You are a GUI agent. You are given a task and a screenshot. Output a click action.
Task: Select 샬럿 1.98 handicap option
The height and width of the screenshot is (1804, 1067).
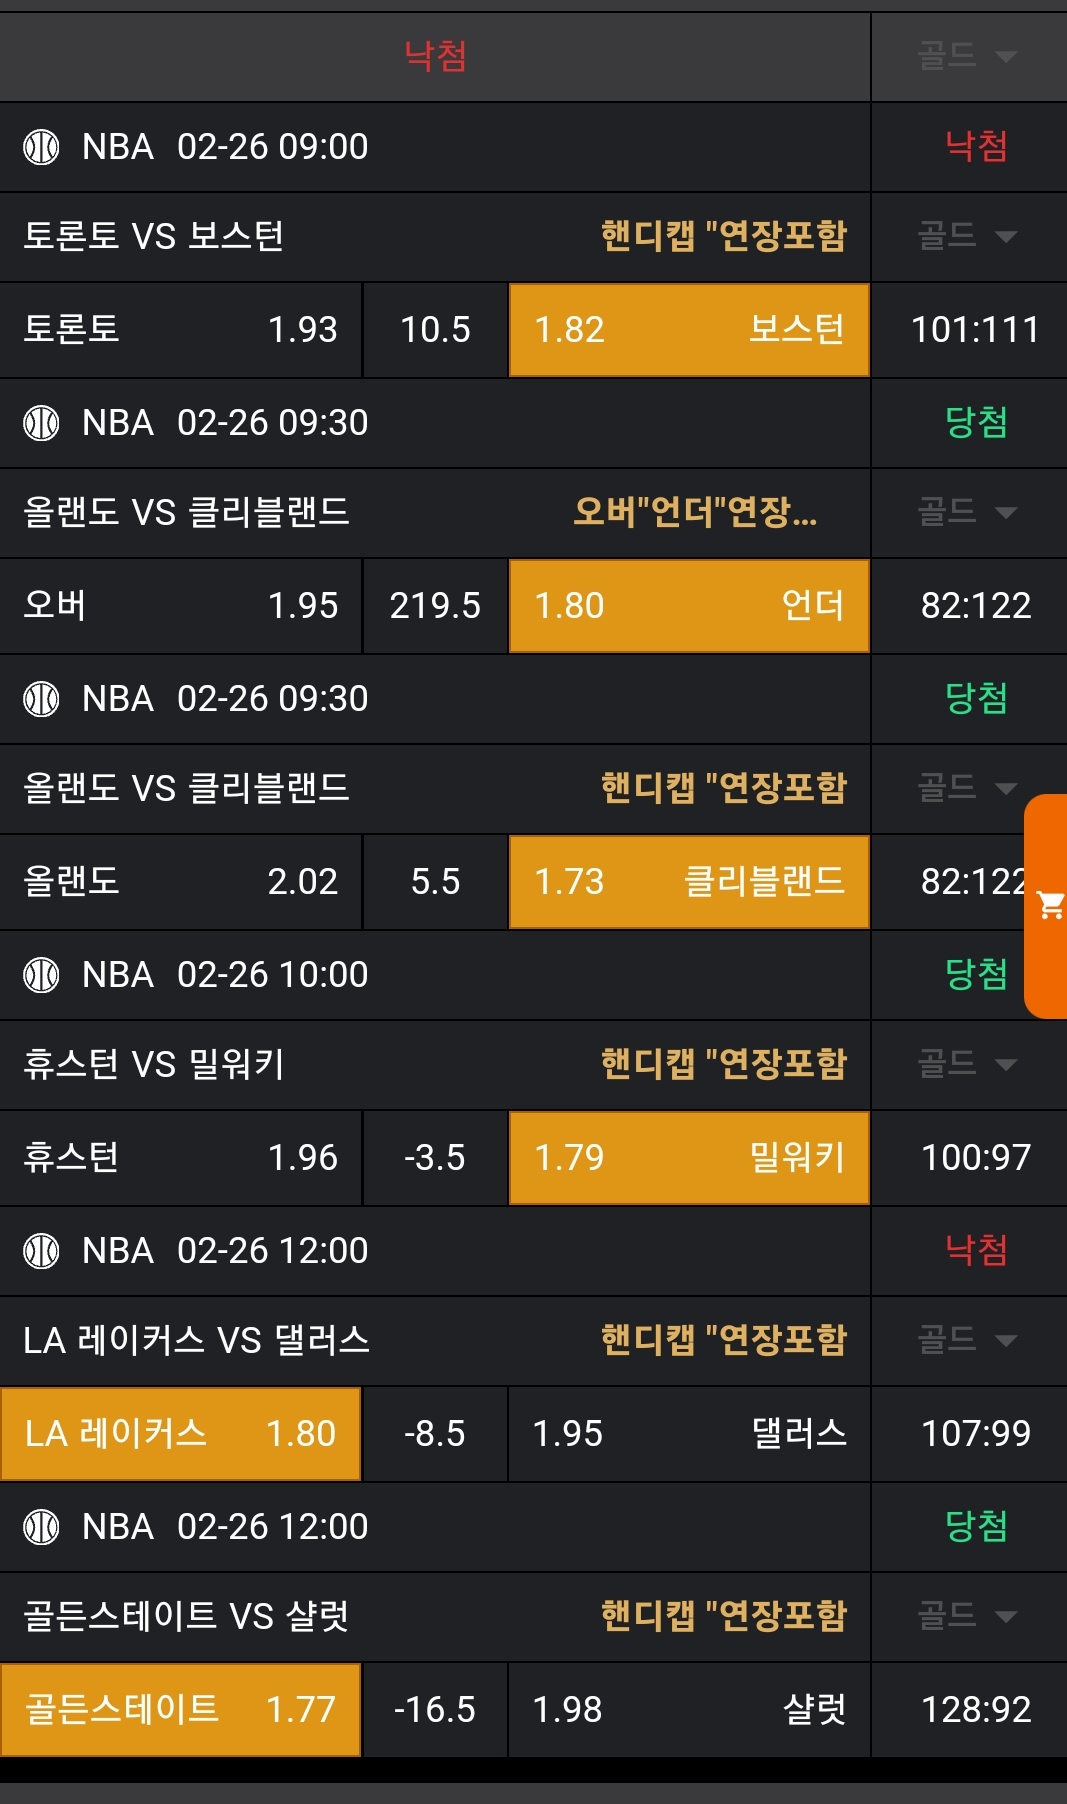coord(689,1710)
